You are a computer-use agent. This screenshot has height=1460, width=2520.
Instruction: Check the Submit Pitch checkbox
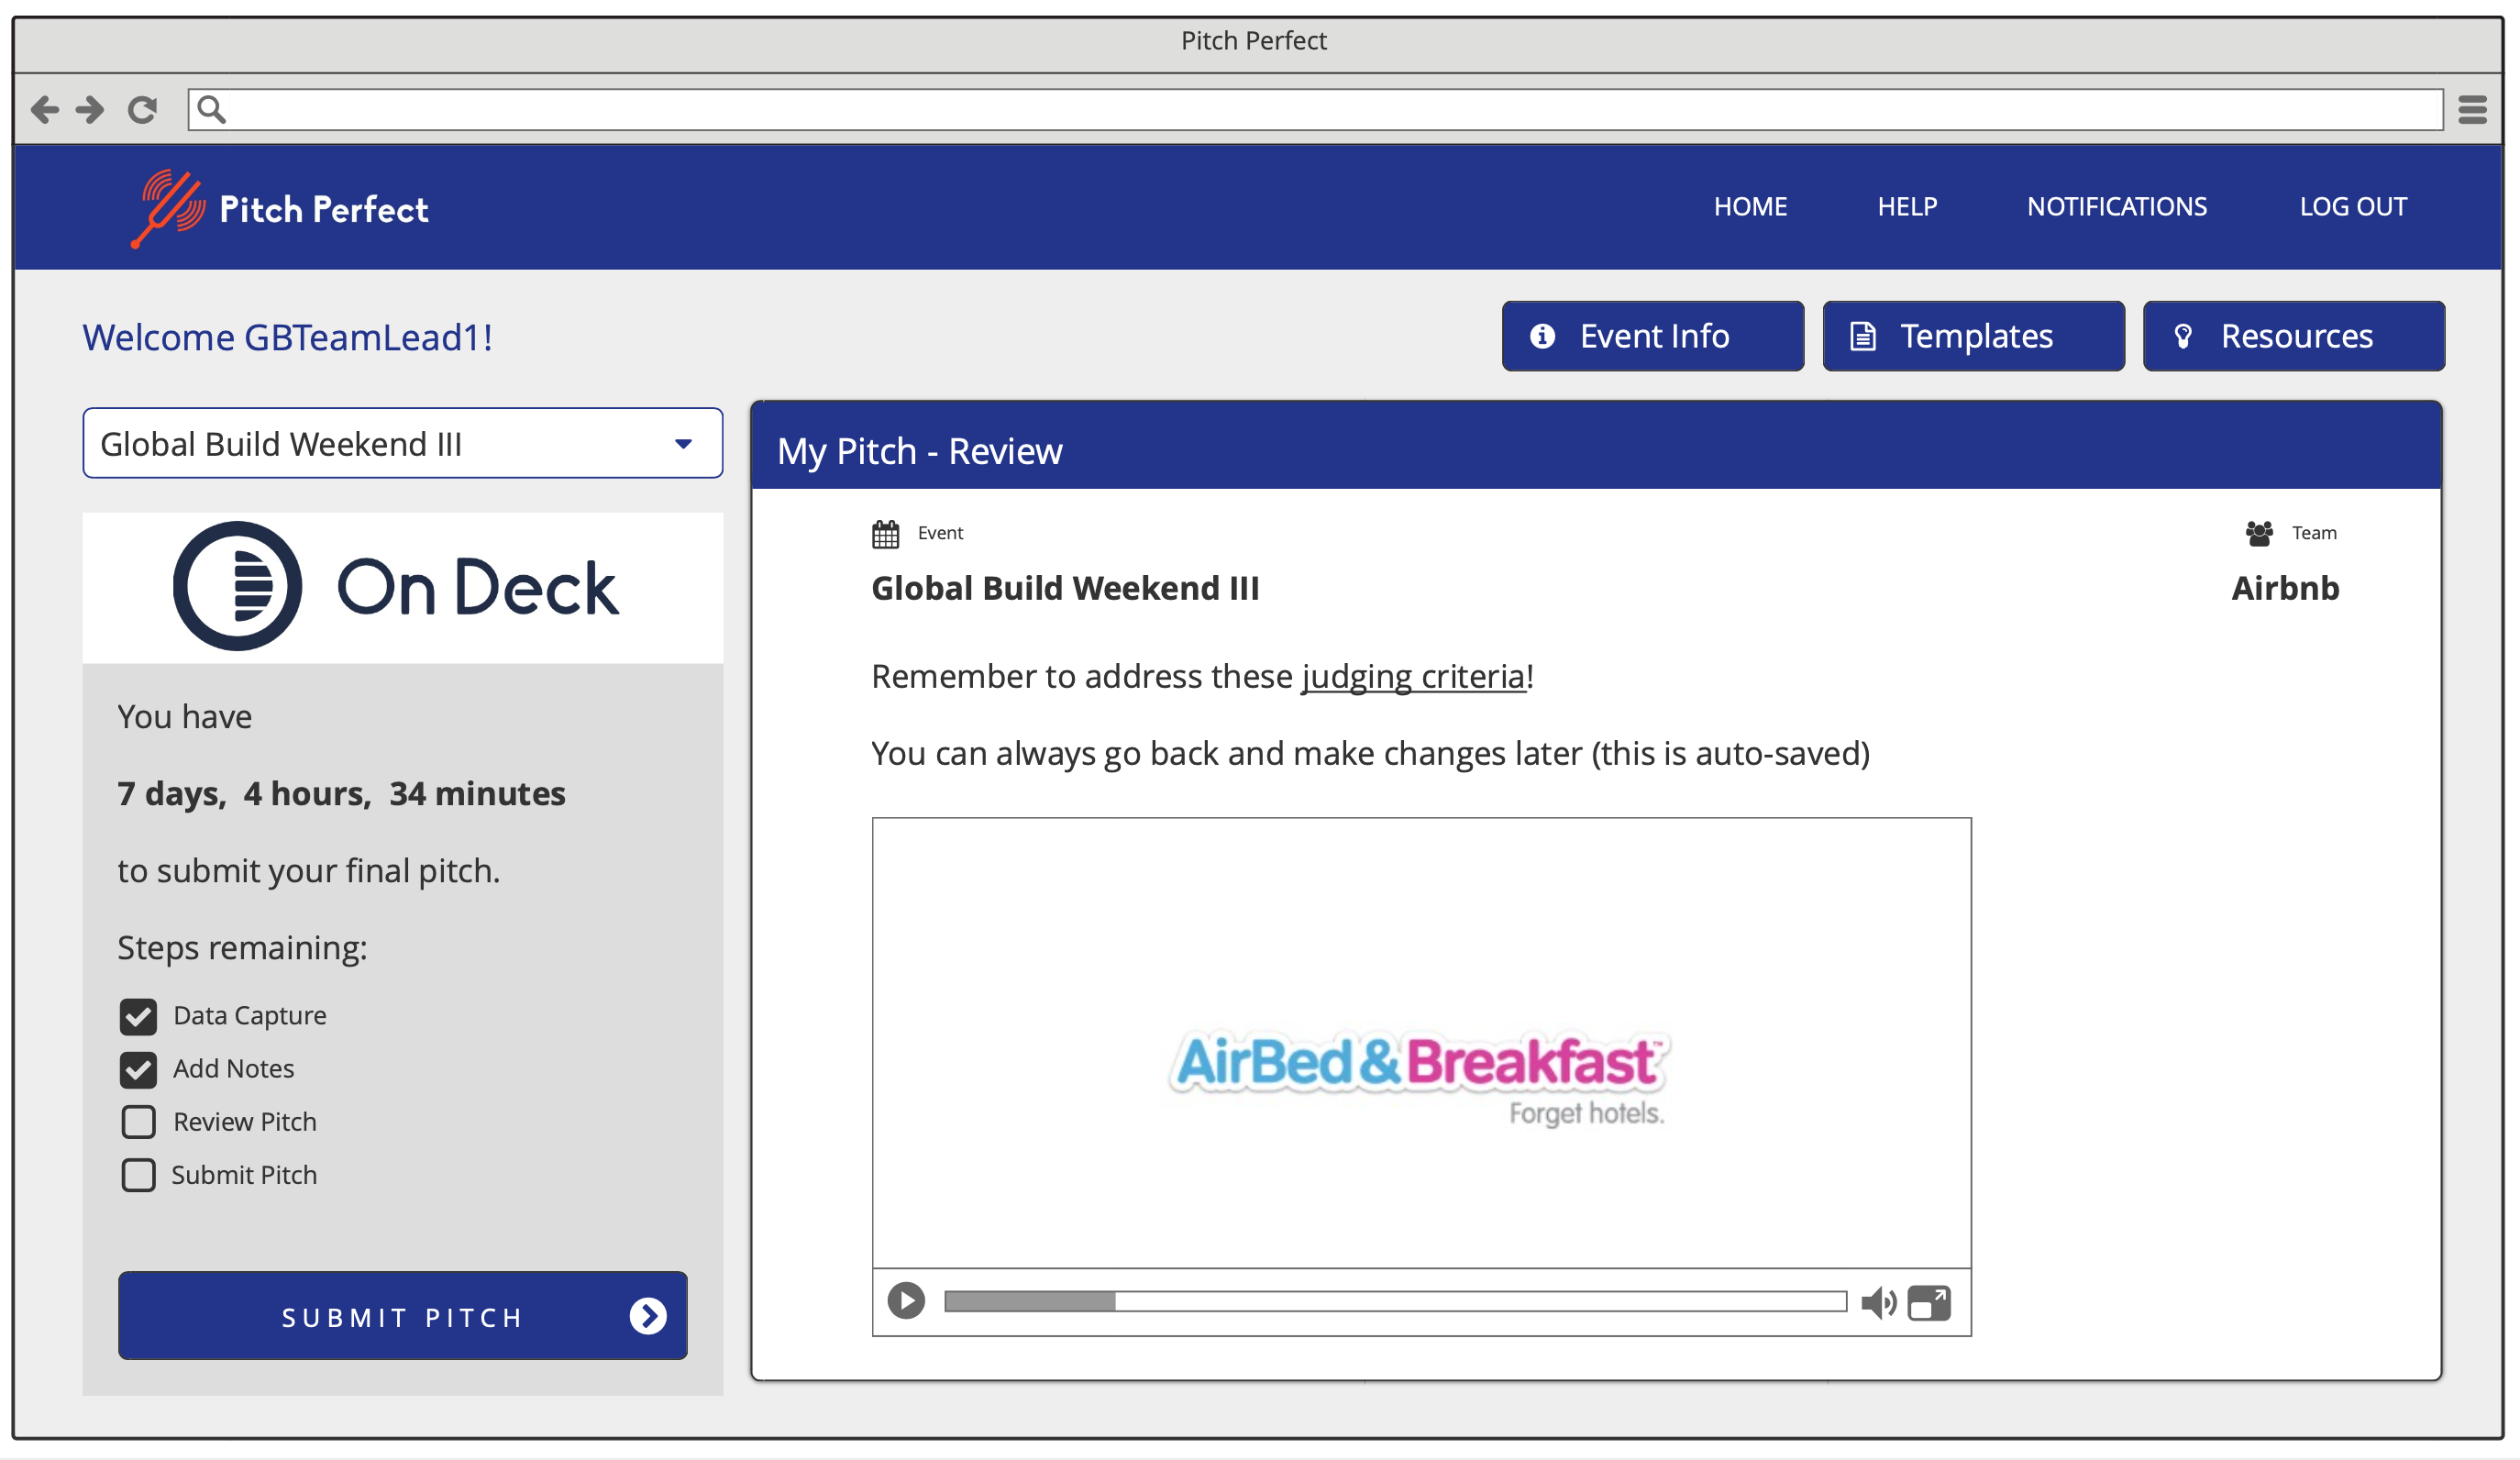(x=138, y=1175)
